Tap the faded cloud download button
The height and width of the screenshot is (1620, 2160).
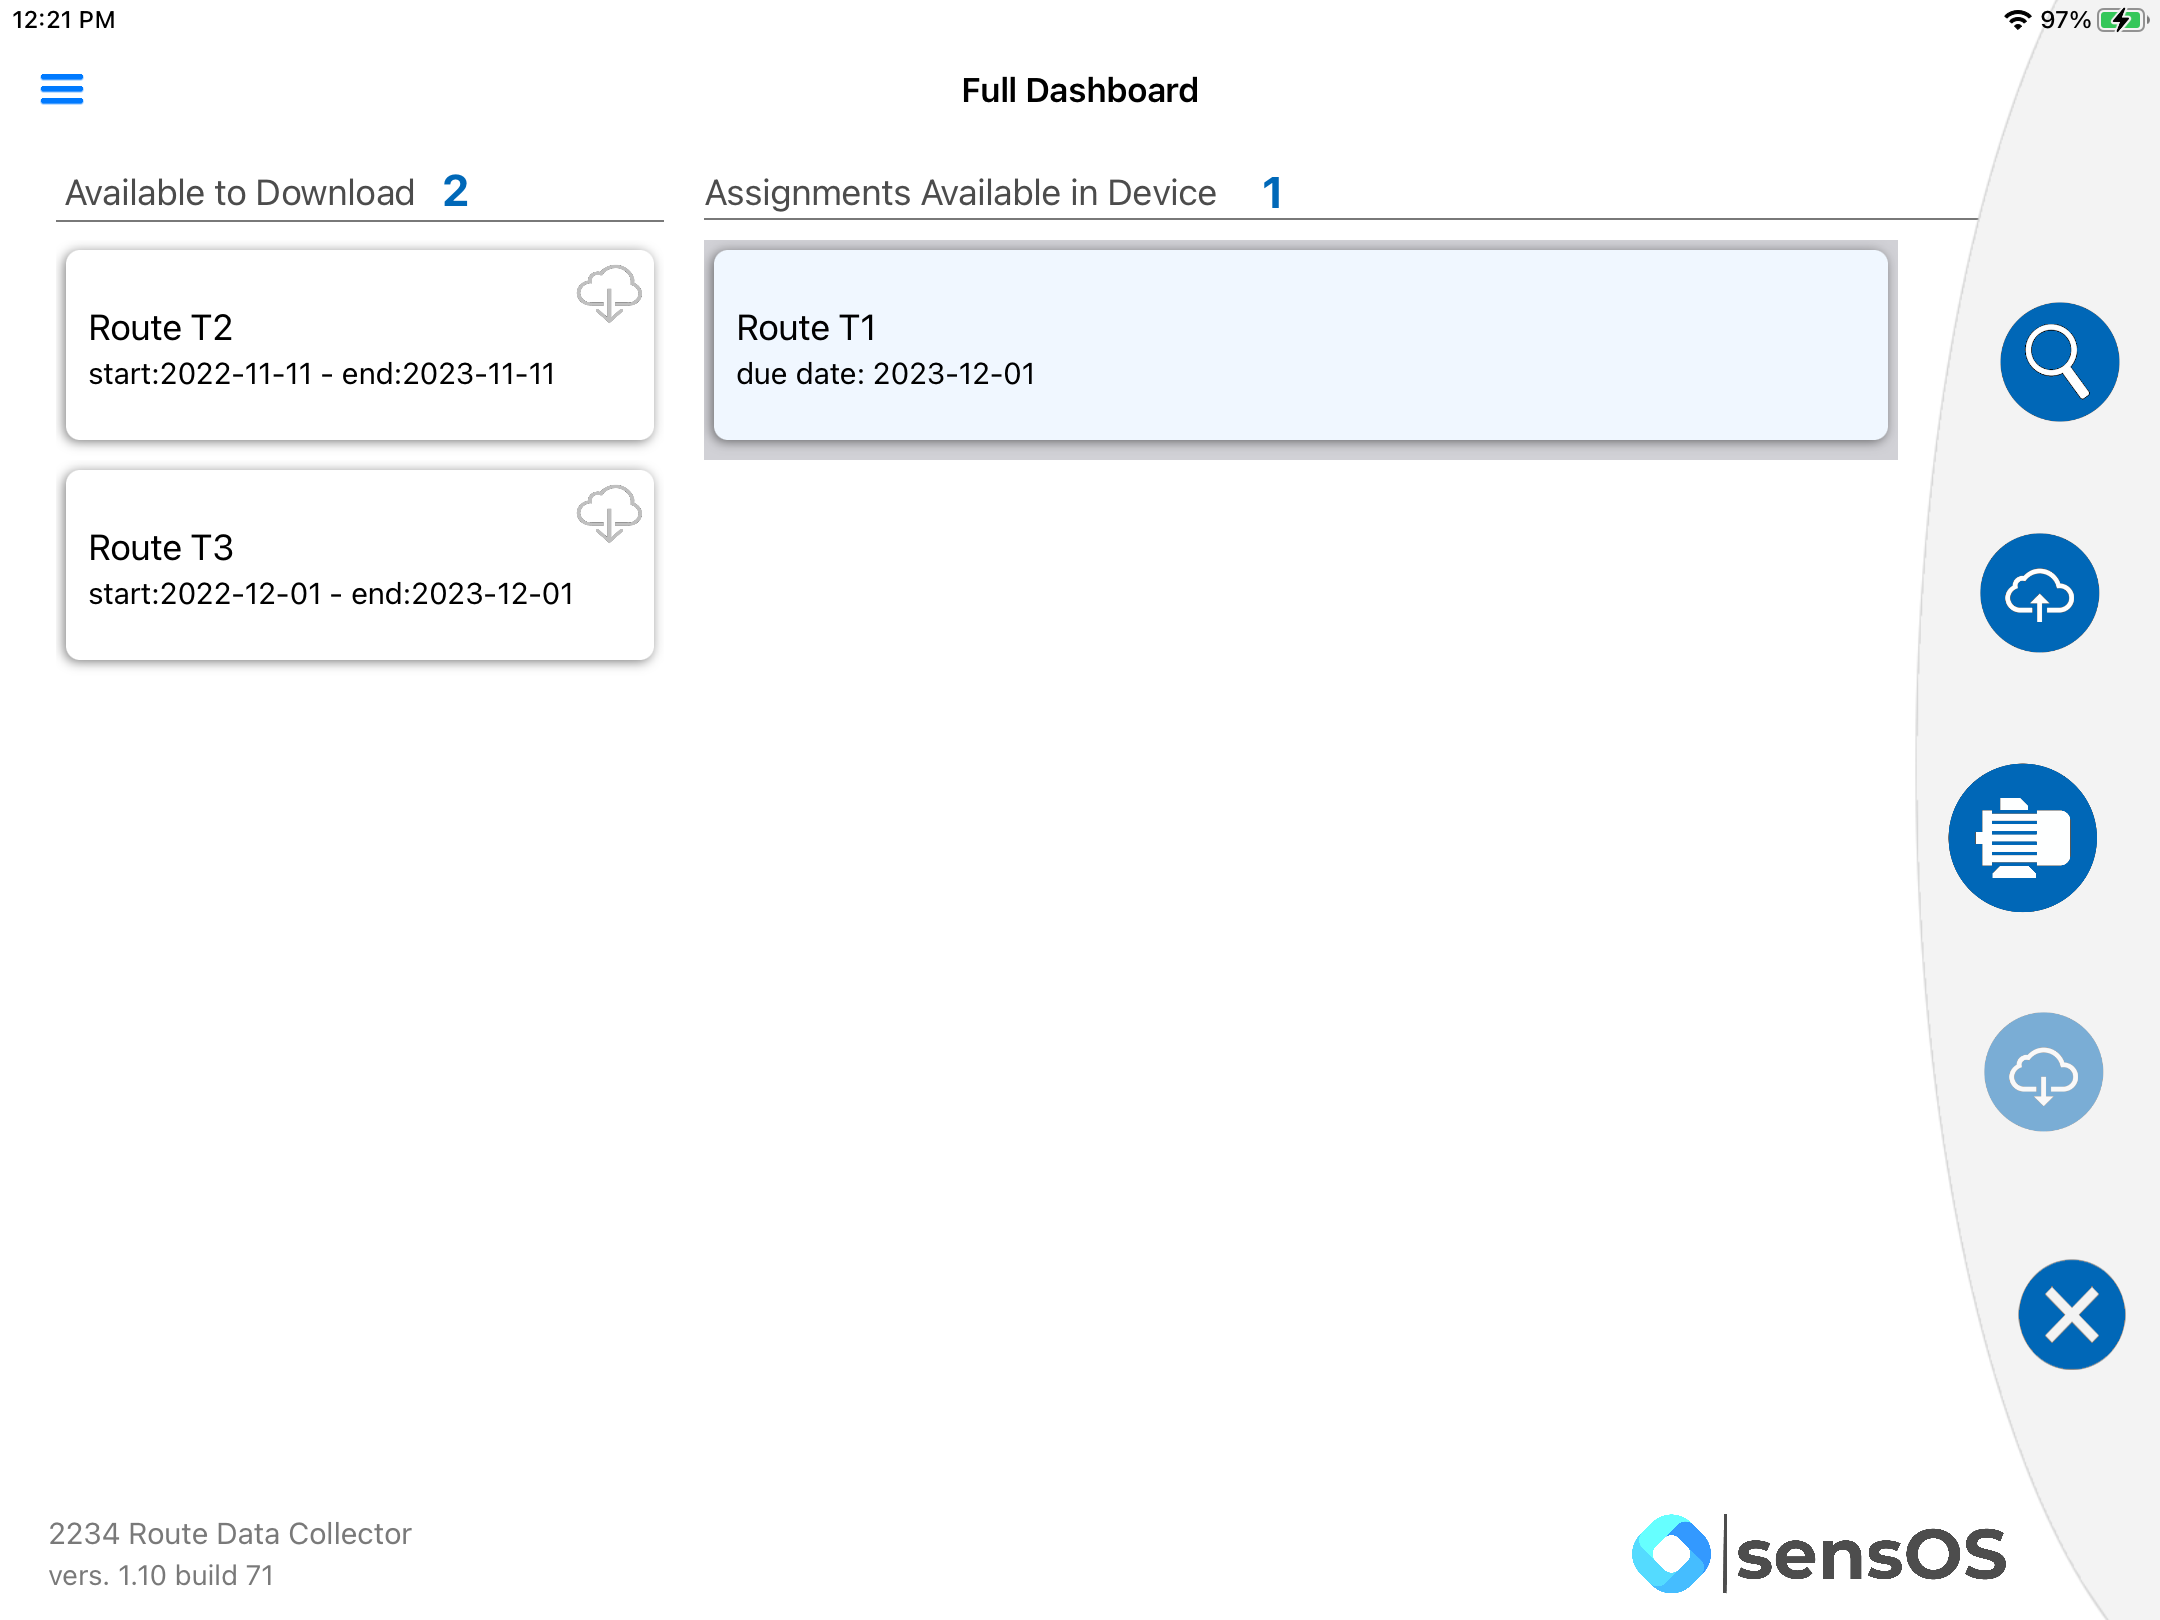click(2043, 1072)
